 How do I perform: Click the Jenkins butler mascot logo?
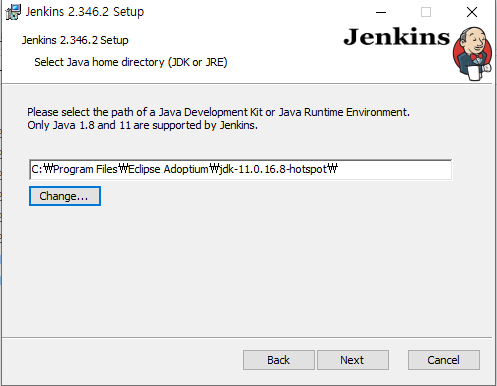pos(472,54)
